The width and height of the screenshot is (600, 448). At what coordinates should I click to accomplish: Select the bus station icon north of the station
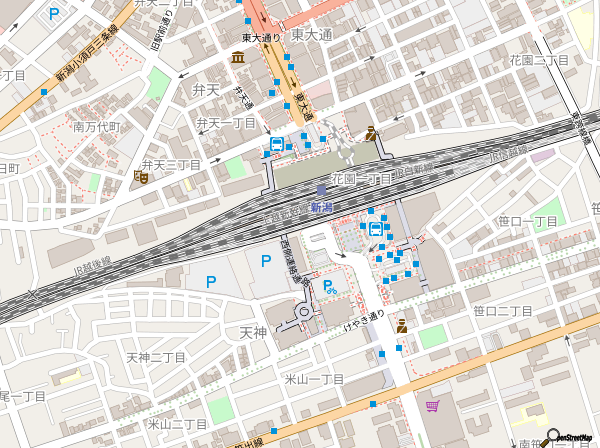pyautogui.click(x=275, y=146)
